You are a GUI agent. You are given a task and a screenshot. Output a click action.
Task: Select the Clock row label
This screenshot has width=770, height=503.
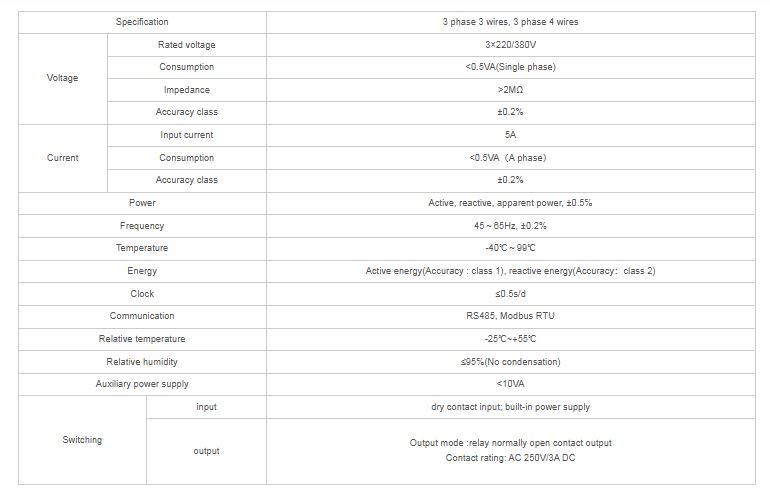click(x=142, y=294)
